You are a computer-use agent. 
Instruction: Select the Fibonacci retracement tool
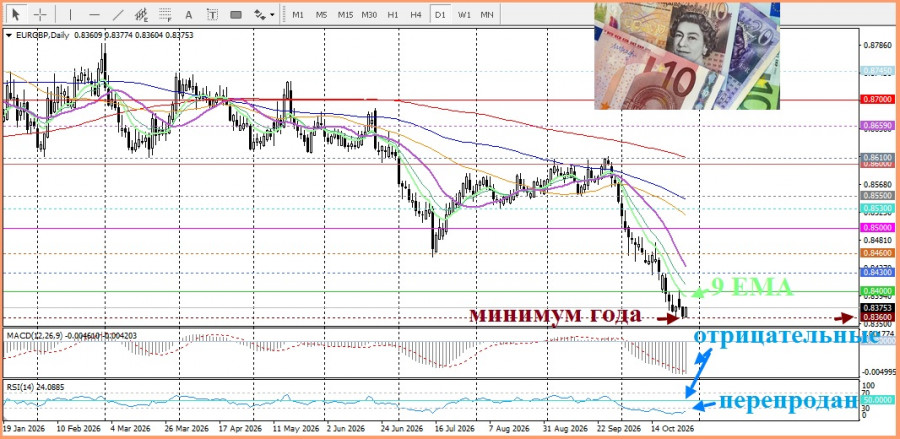point(166,14)
